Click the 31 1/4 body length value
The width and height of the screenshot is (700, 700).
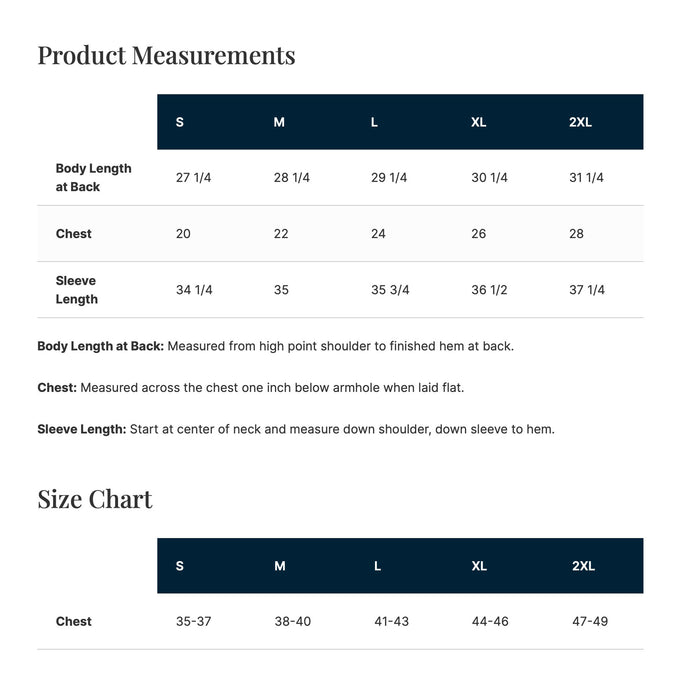pos(586,178)
